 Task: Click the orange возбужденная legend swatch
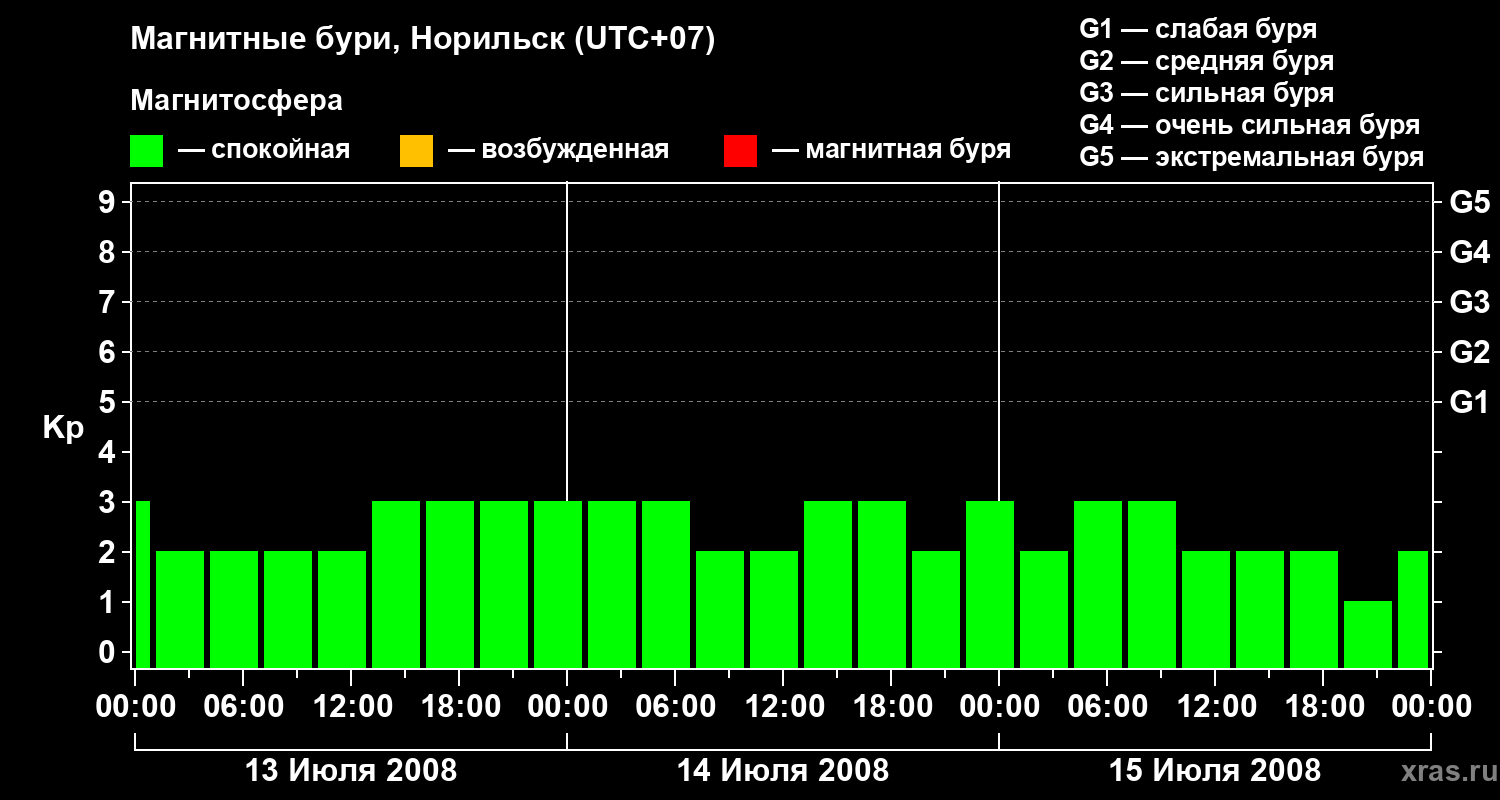tap(416, 151)
